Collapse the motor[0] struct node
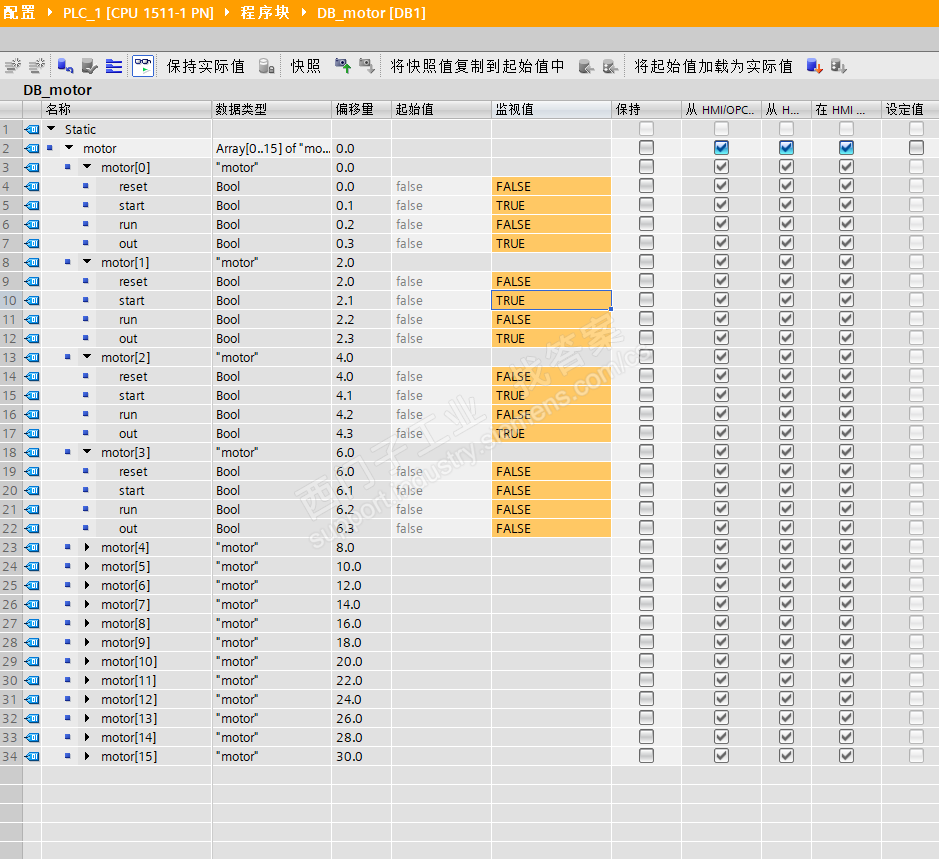The width and height of the screenshot is (939, 859). coord(87,167)
